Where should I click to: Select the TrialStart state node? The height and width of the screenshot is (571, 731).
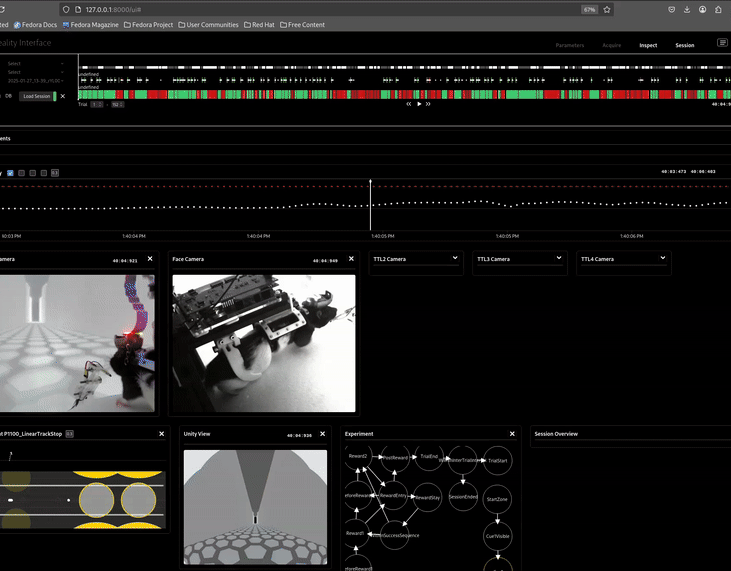pyautogui.click(x=497, y=461)
